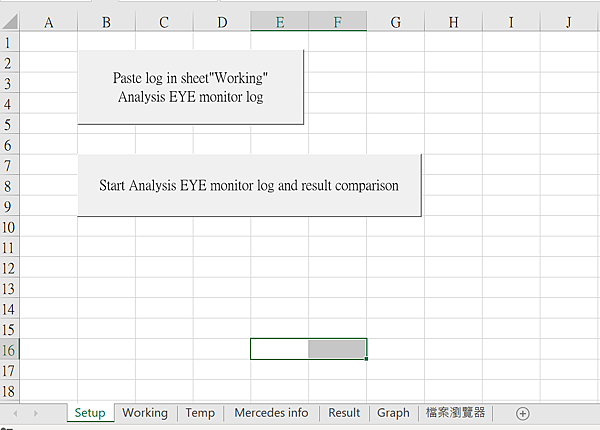Select row 1 header
Image resolution: width=600 pixels, height=430 pixels.
pyautogui.click(x=10, y=42)
